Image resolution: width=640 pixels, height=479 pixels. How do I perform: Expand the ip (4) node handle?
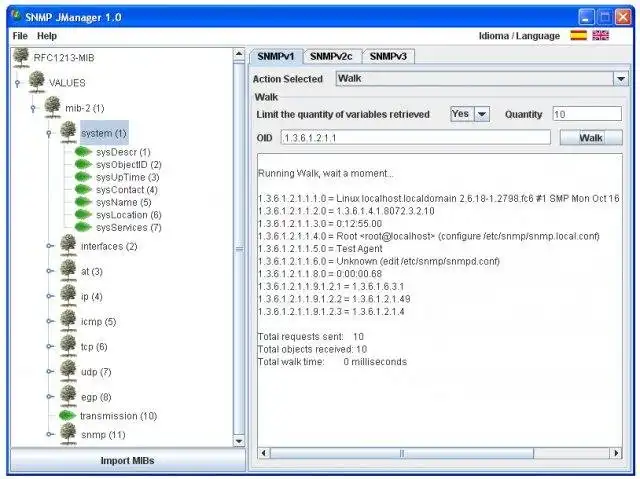49,296
